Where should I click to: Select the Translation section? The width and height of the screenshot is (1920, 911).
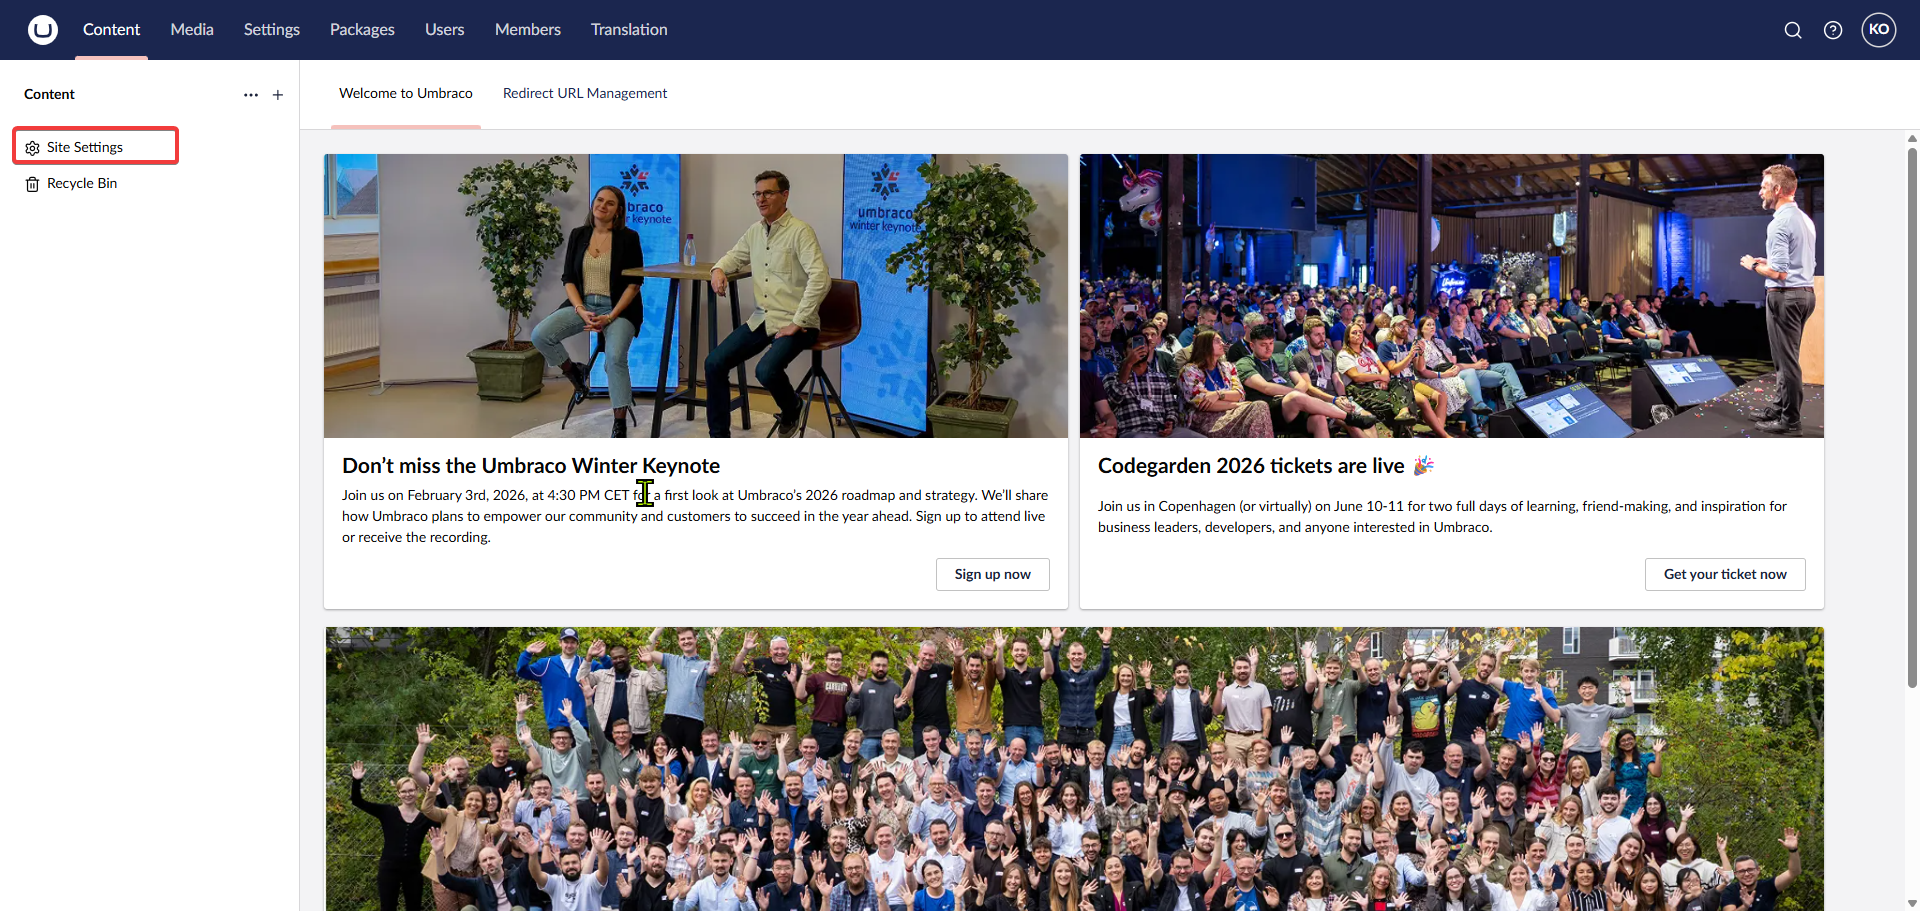coord(629,30)
